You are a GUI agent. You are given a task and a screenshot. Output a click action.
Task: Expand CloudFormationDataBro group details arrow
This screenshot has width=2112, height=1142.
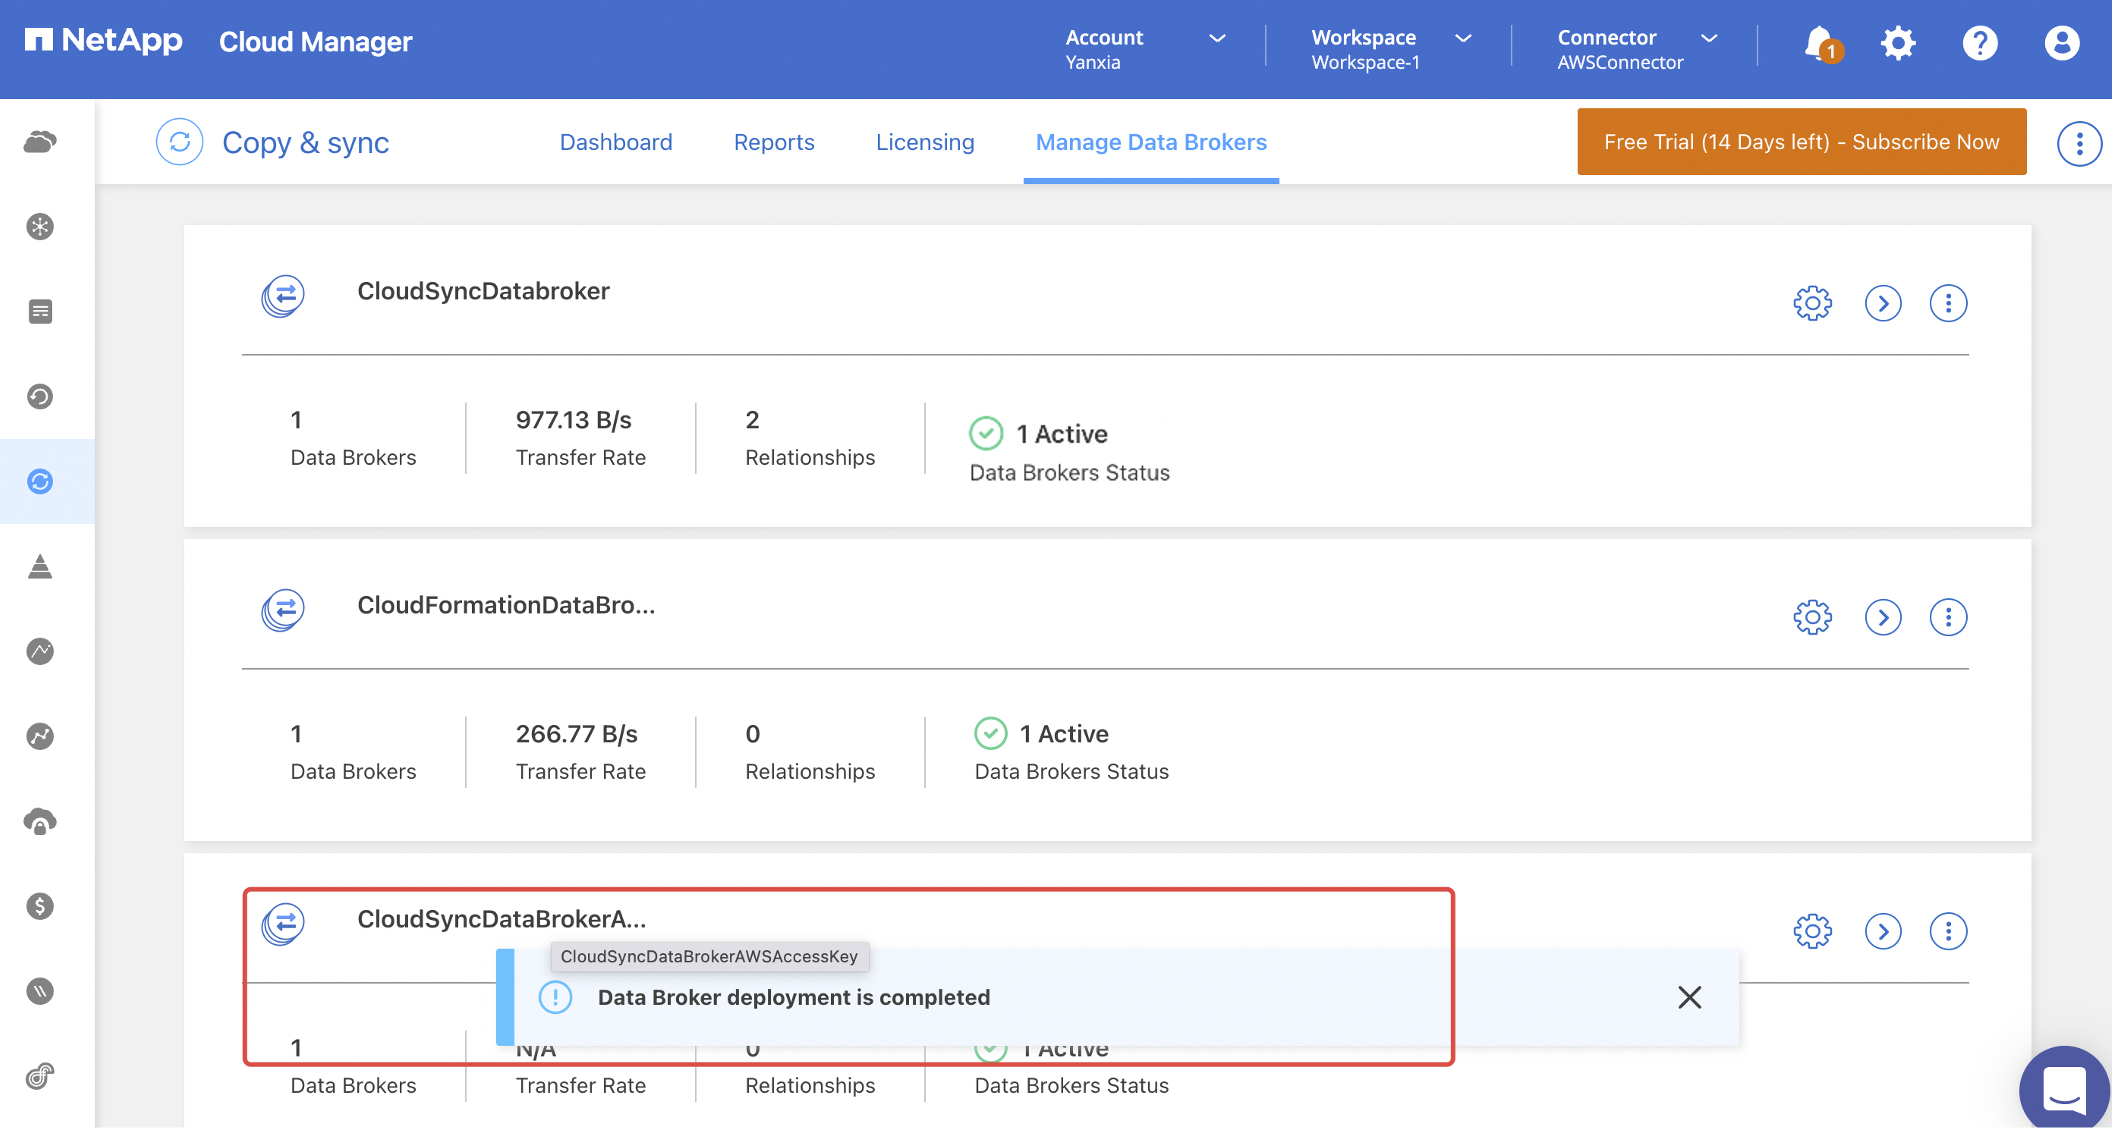pyautogui.click(x=1883, y=617)
